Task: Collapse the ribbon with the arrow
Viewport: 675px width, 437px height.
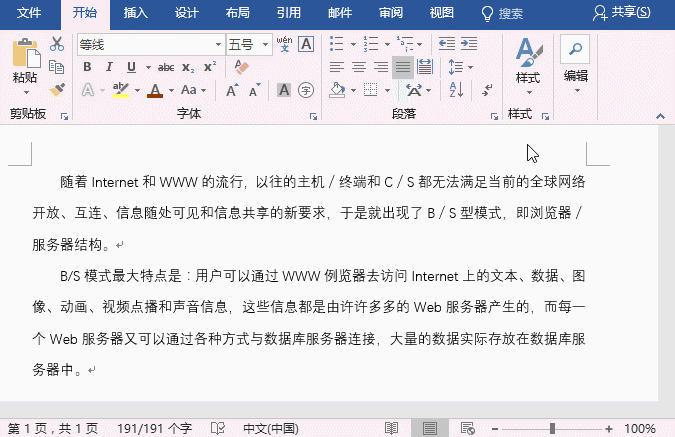Action: click(660, 116)
